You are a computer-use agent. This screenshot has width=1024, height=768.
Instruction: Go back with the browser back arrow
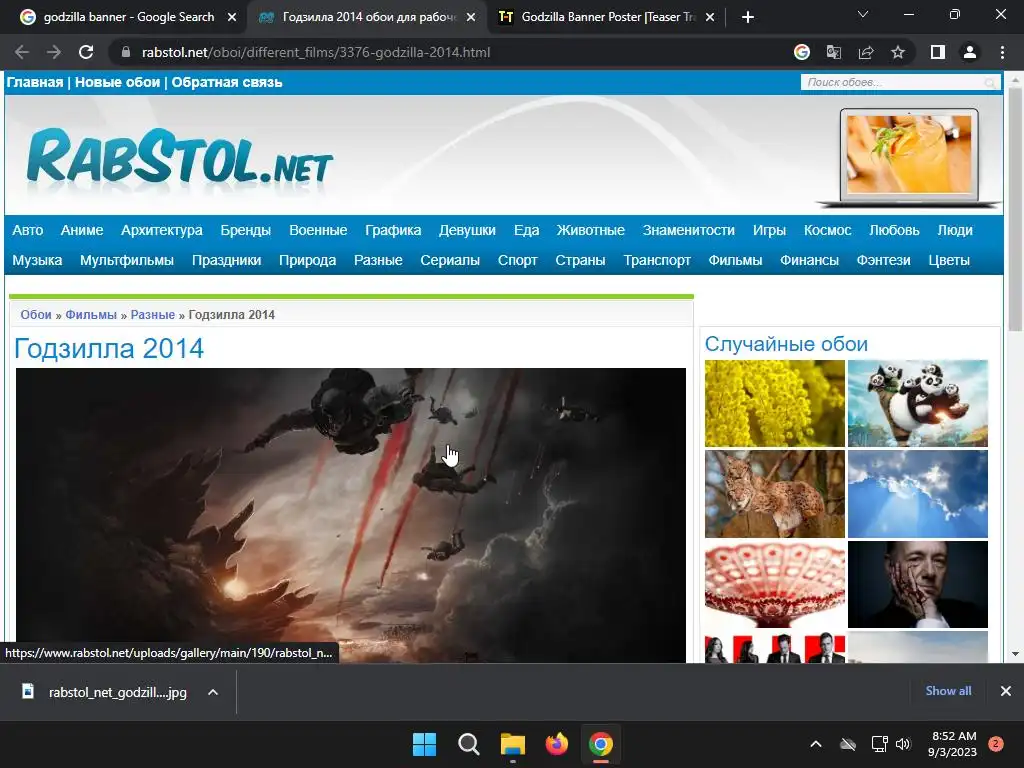[x=22, y=52]
